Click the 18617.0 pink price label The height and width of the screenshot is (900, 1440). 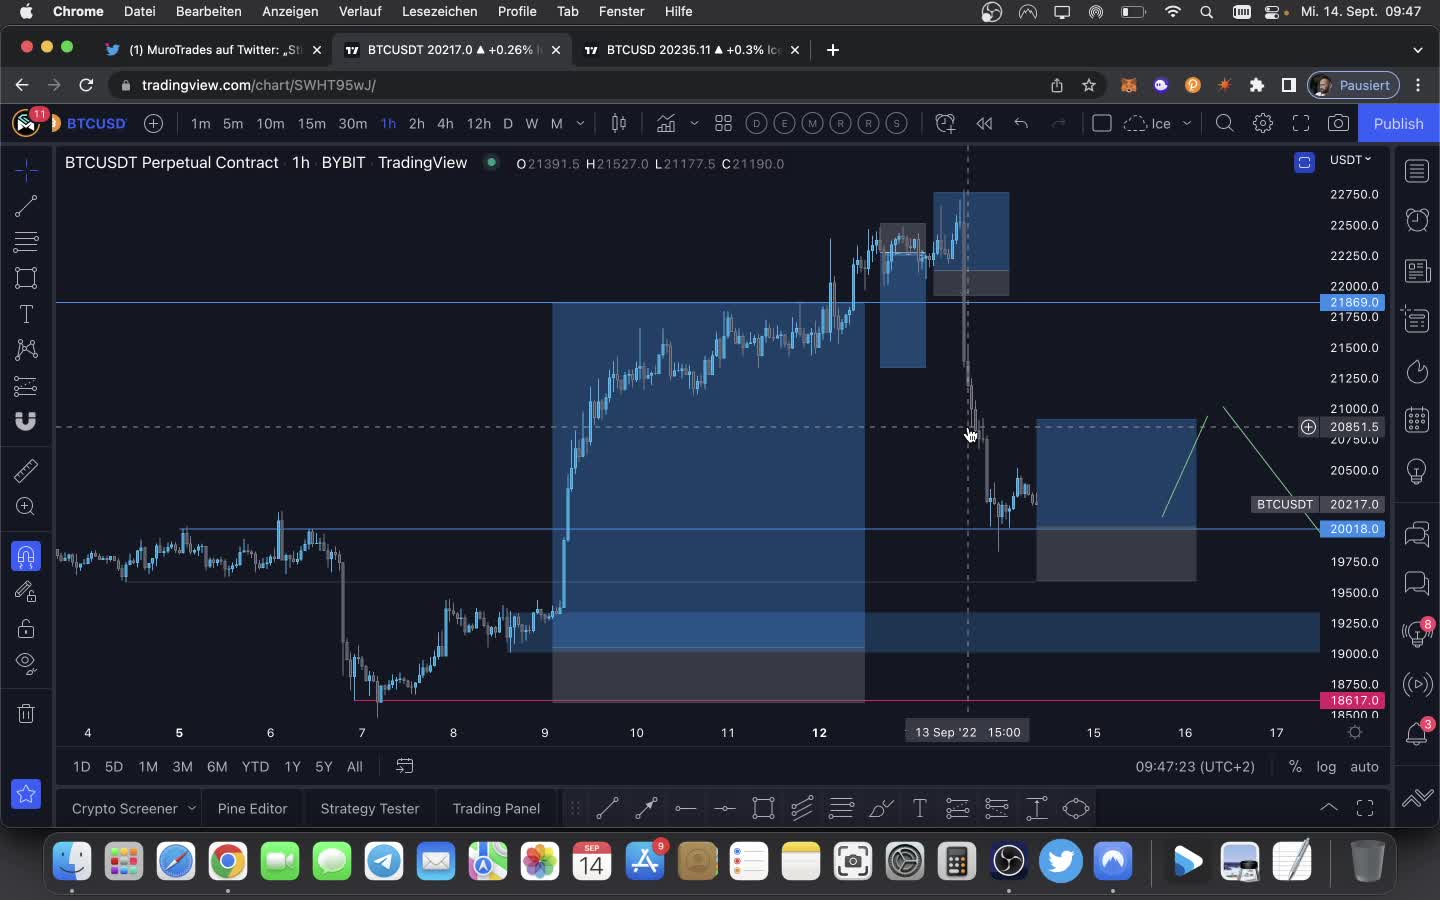pos(1352,701)
